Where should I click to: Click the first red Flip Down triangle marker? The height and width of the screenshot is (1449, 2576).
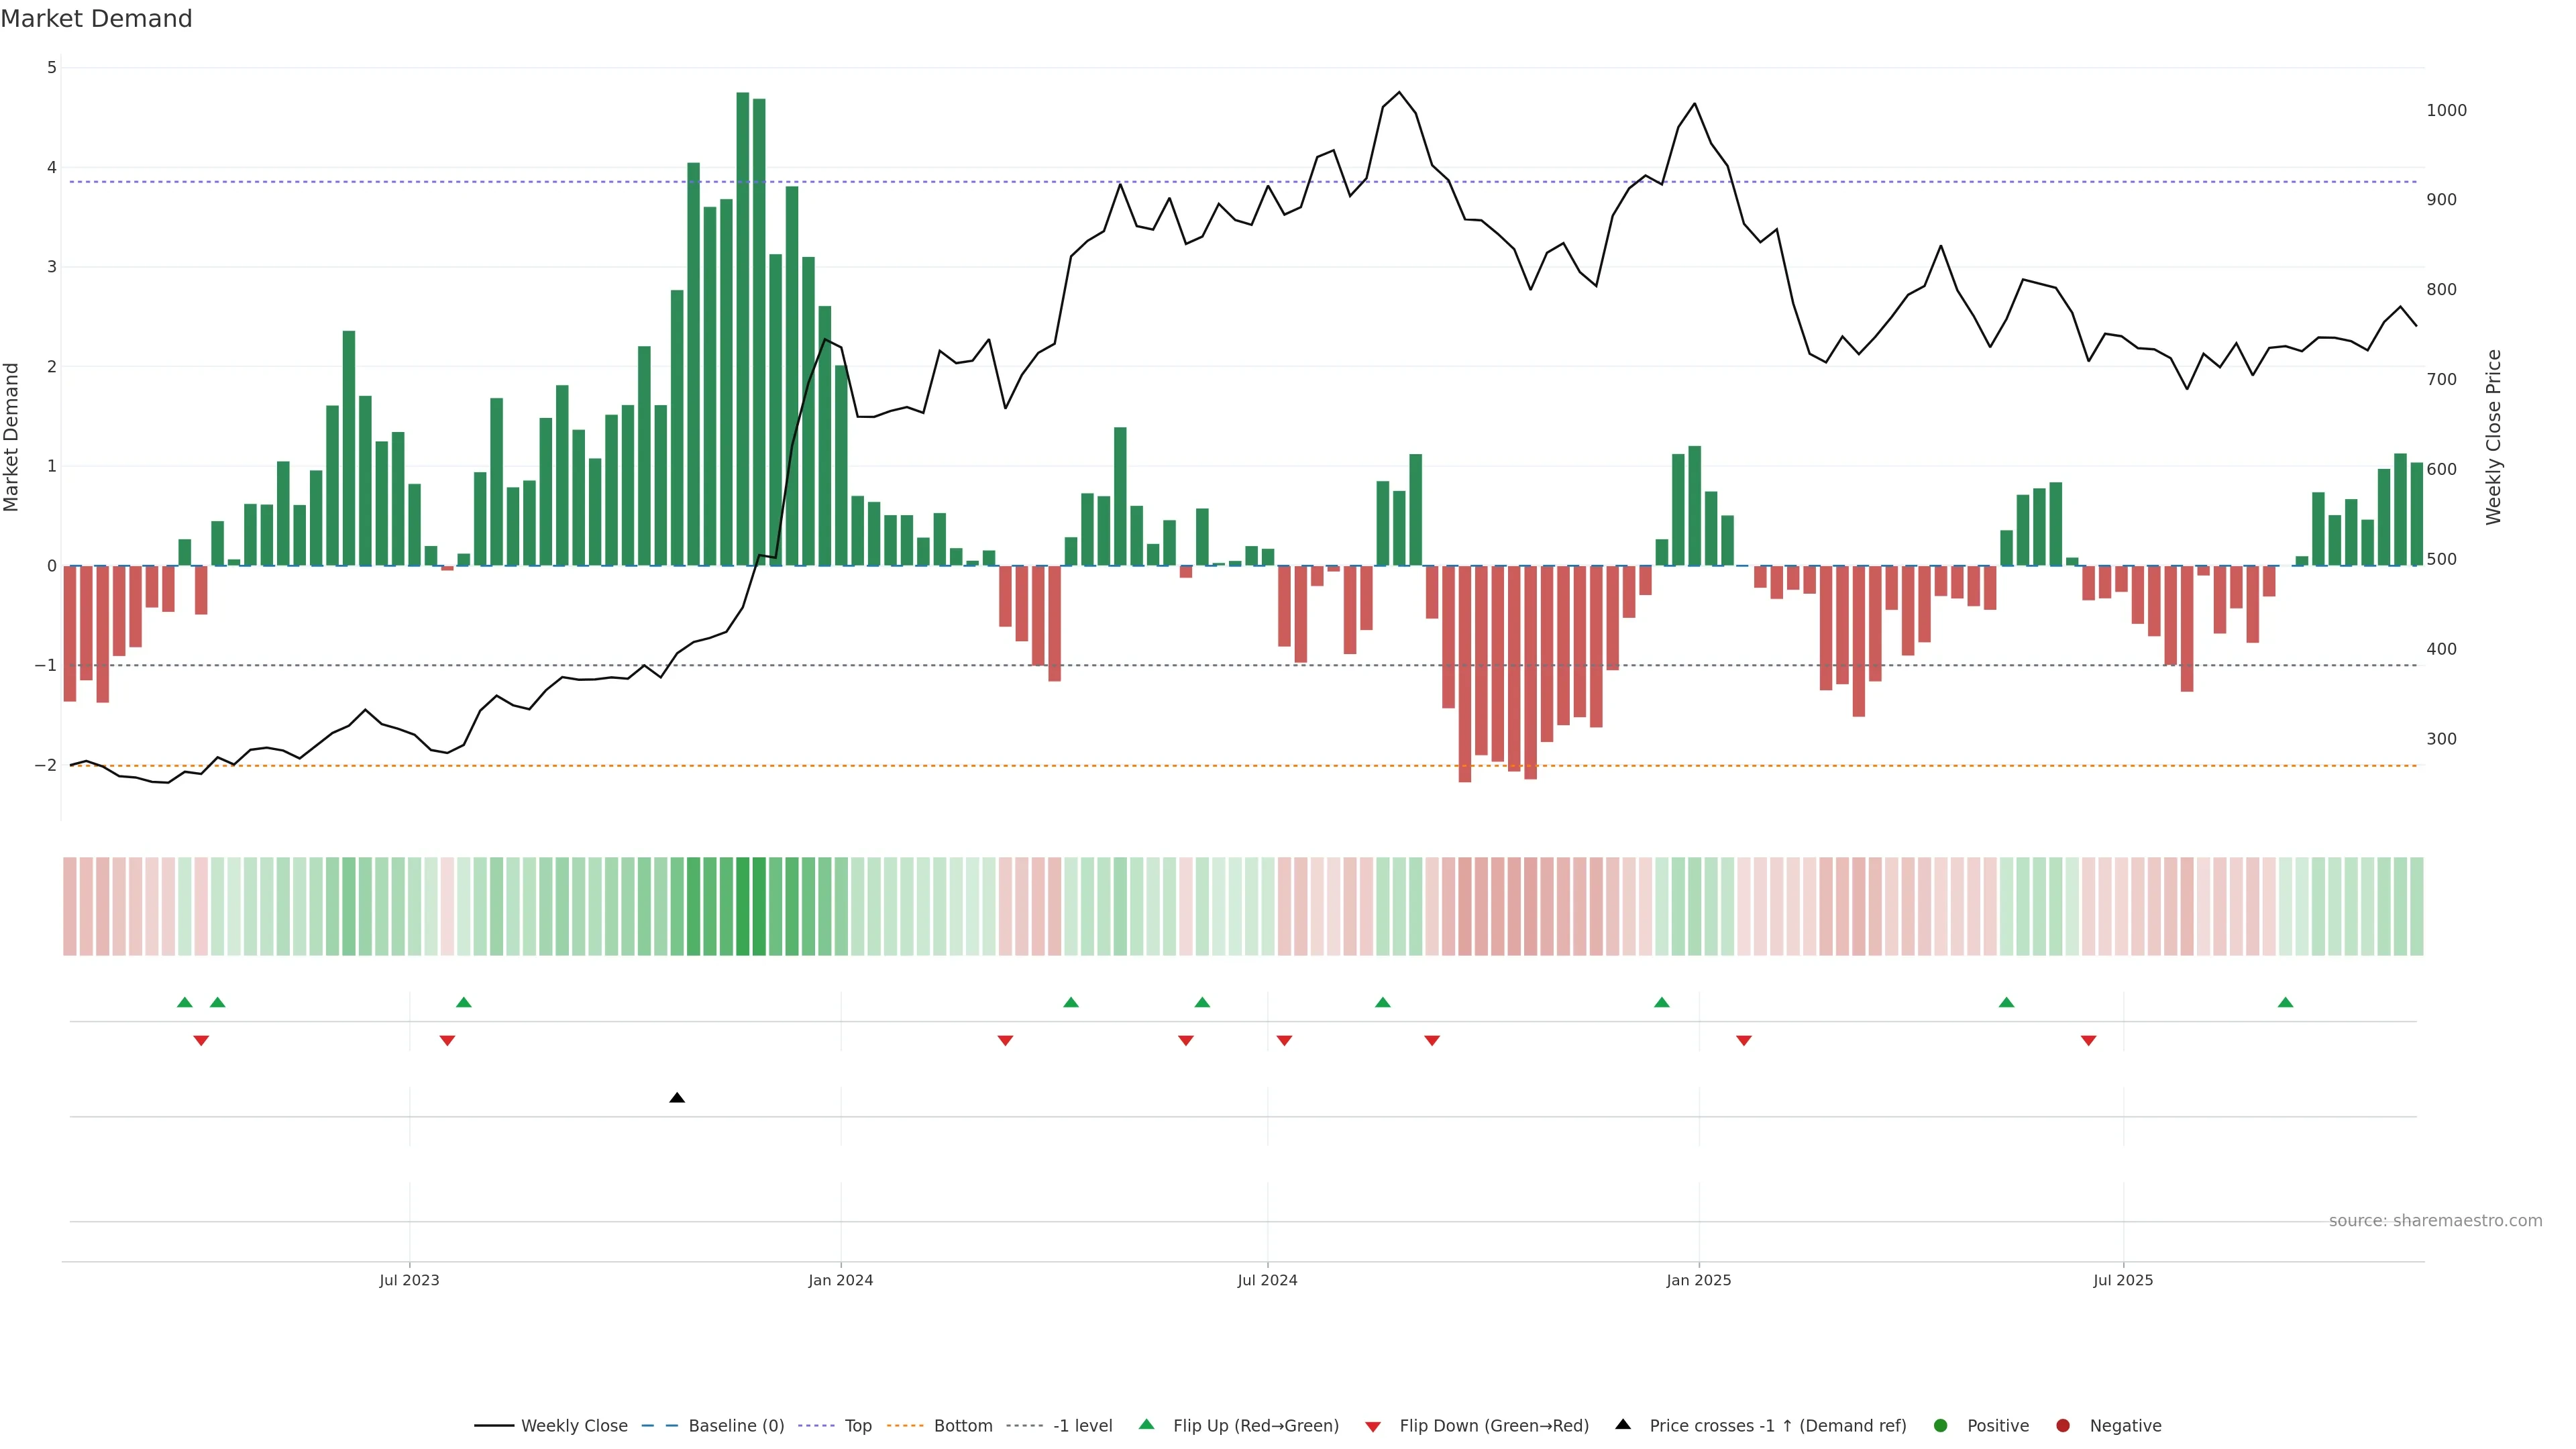click(201, 1041)
